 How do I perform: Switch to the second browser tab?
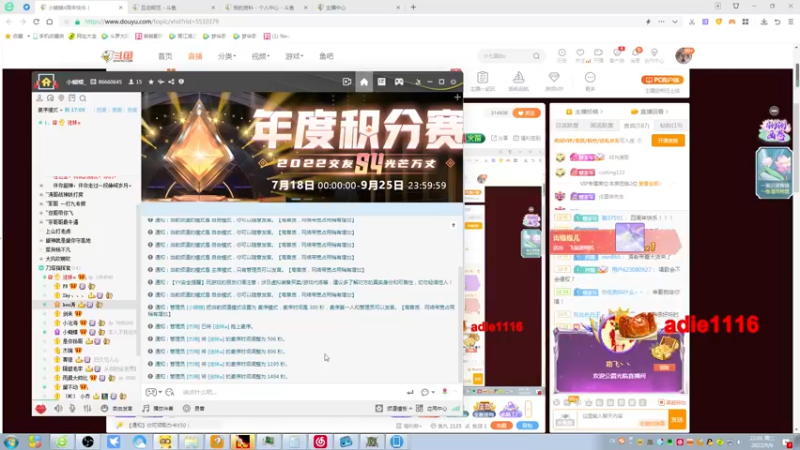pos(172,7)
